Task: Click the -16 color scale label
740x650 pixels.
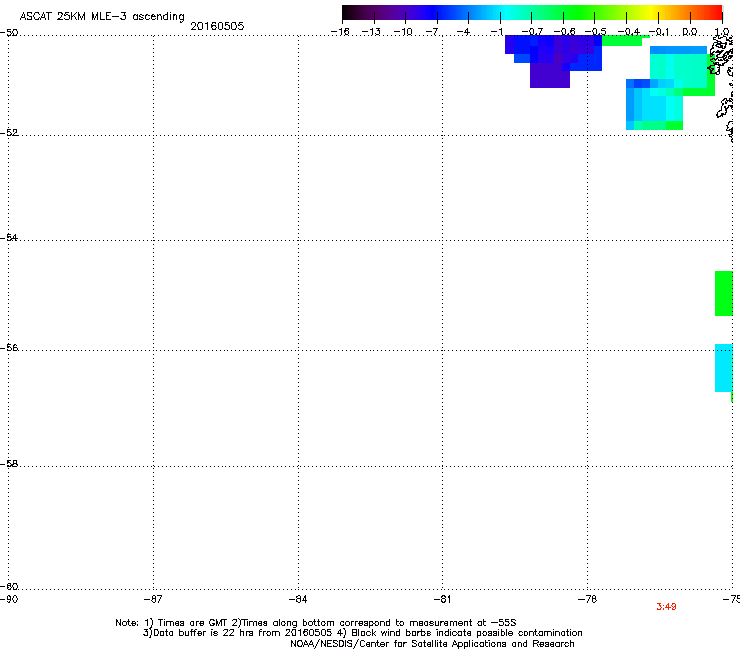Action: (340, 32)
